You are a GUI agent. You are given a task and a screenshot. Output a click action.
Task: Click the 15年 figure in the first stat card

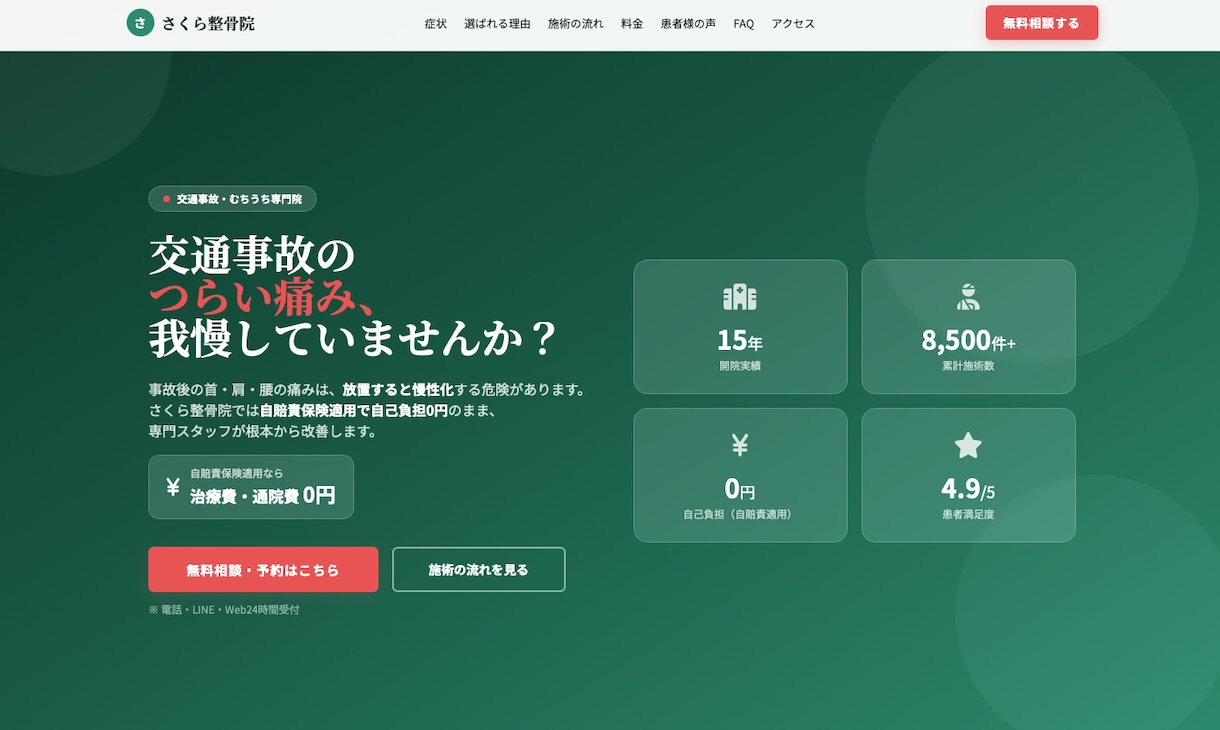pyautogui.click(x=740, y=341)
